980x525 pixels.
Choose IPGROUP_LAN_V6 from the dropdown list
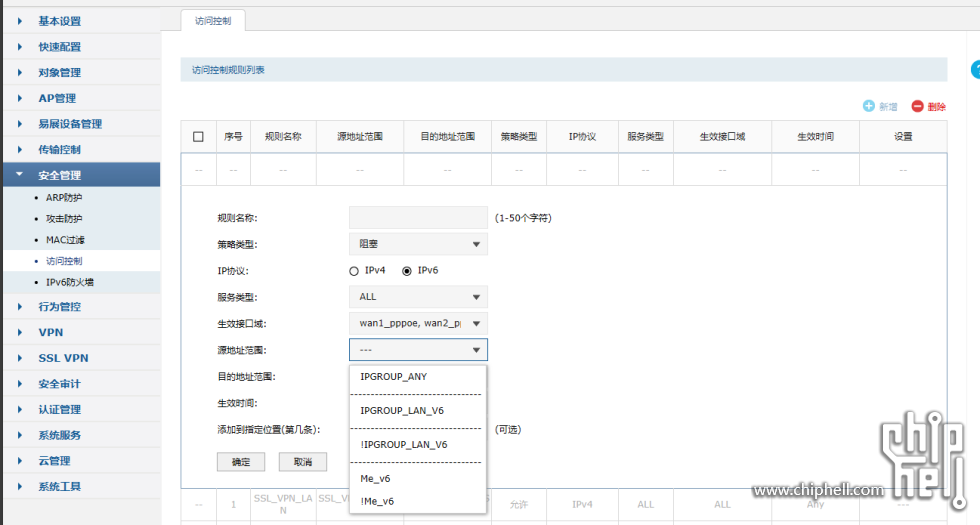point(418,411)
